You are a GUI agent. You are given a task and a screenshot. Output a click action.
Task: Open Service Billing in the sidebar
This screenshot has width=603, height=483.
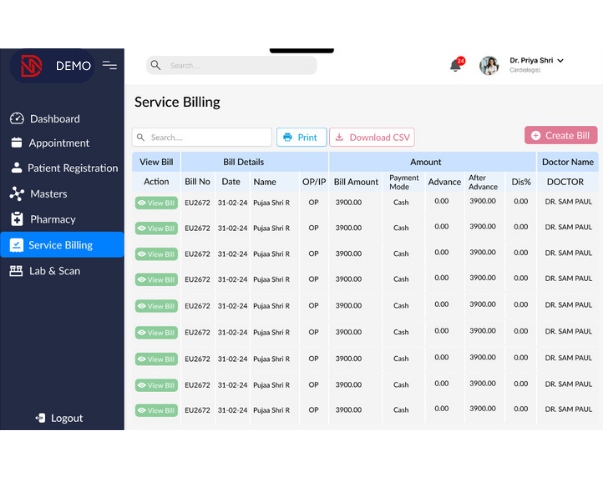(61, 245)
